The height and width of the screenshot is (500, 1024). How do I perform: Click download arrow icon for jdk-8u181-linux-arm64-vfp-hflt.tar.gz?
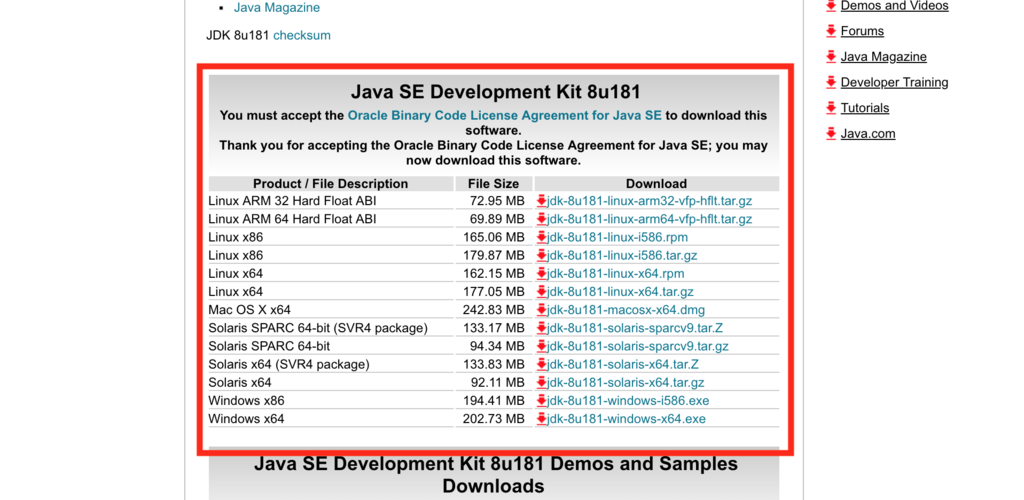541,219
